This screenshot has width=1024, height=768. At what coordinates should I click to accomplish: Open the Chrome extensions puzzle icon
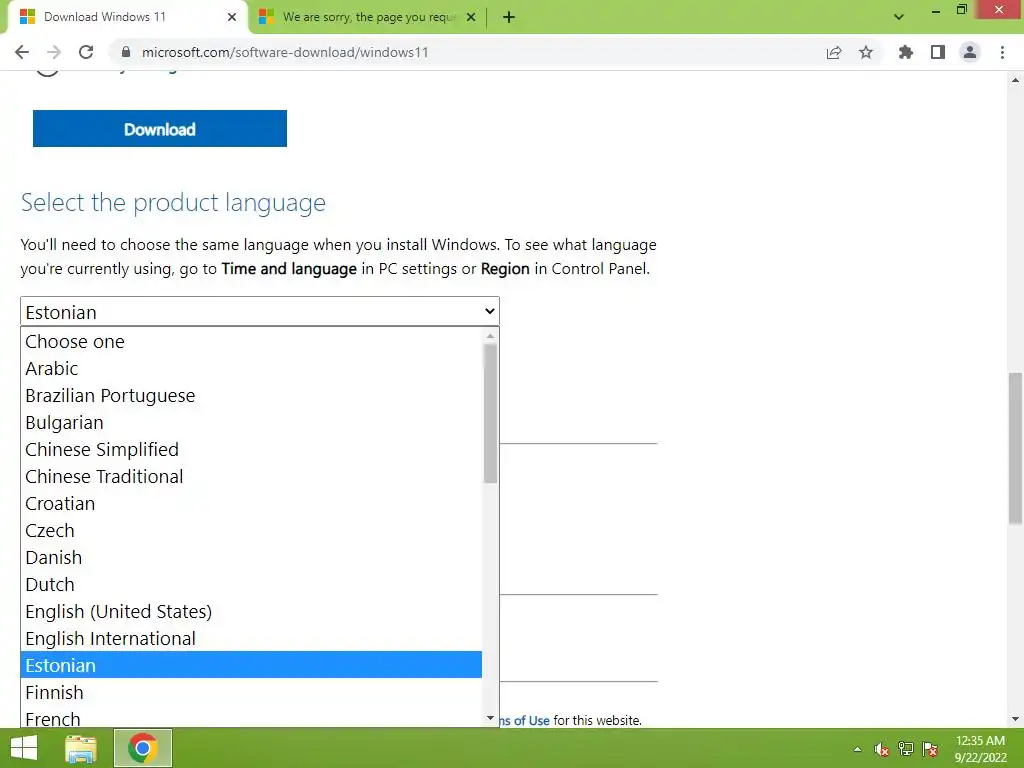906,52
